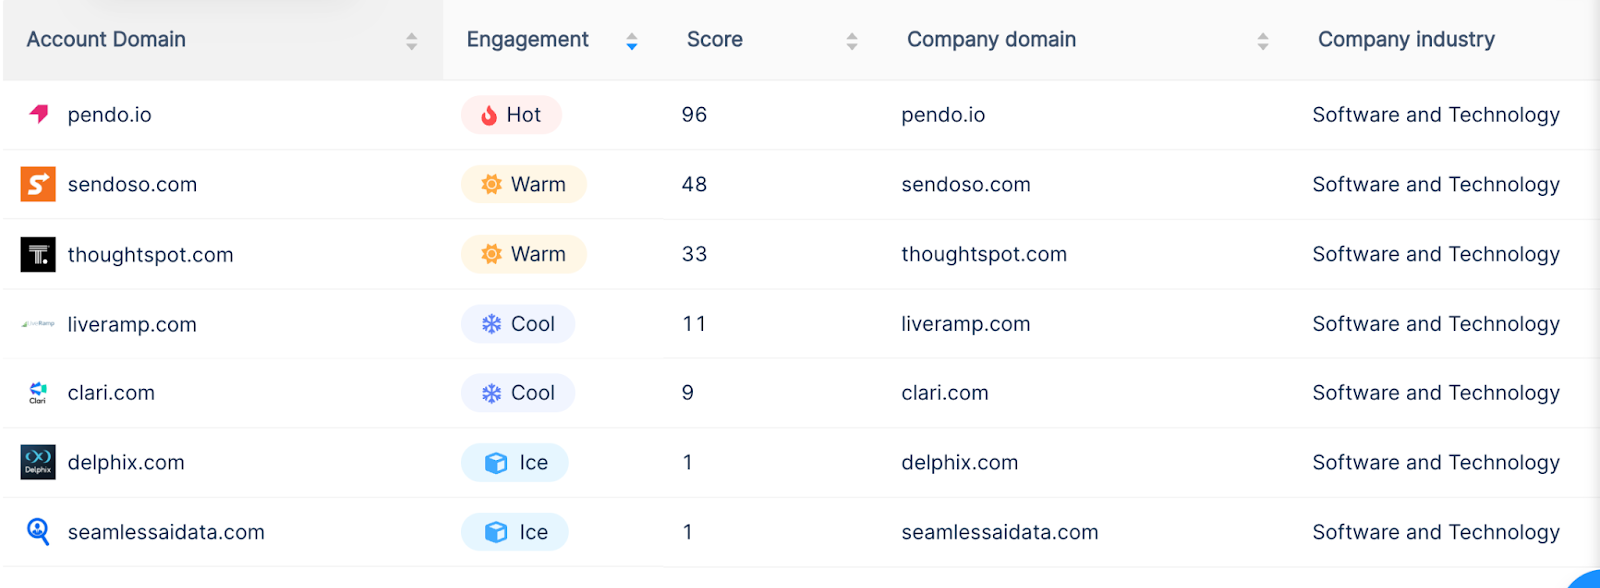Sort by the Score column arrows
Screen dimensions: 1600x588
[x=851, y=41]
